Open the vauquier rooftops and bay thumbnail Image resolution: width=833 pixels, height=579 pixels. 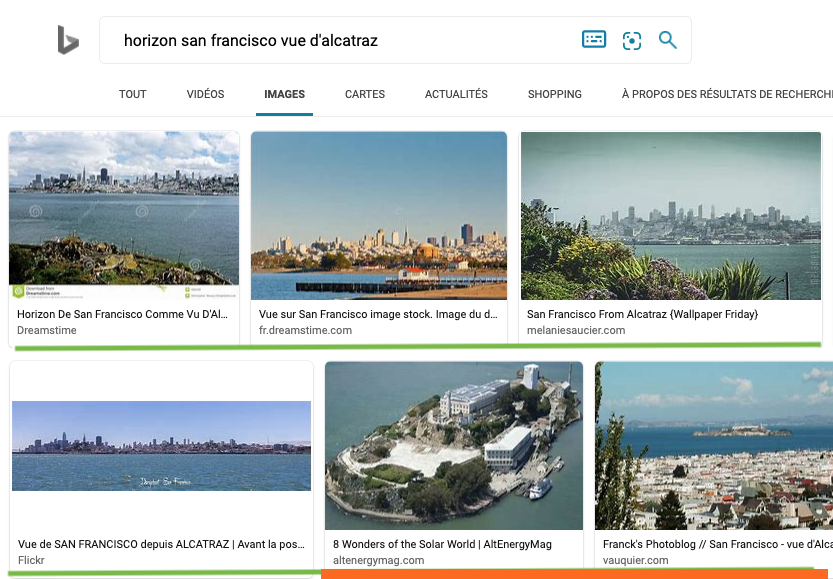click(714, 446)
